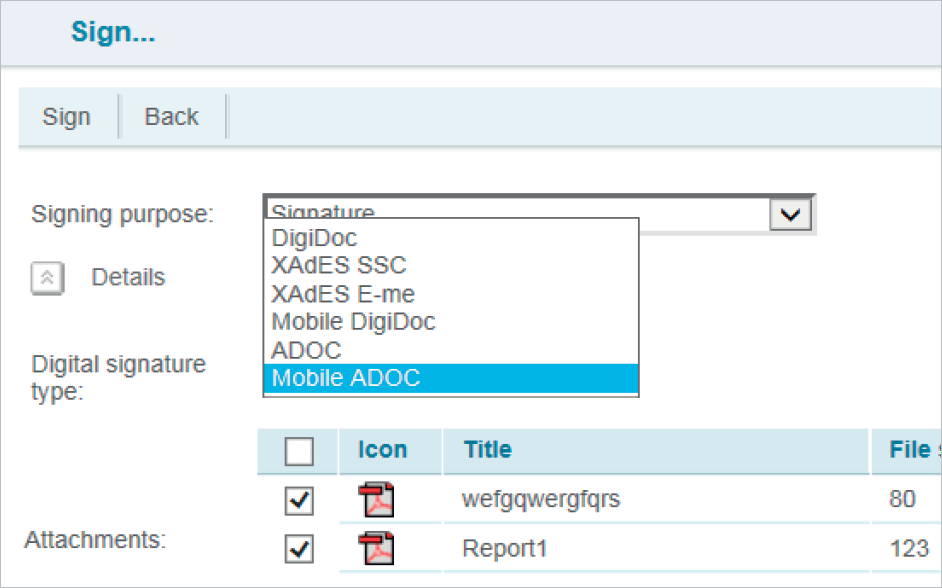
Task: Click the file size value 80
Action: (x=902, y=499)
